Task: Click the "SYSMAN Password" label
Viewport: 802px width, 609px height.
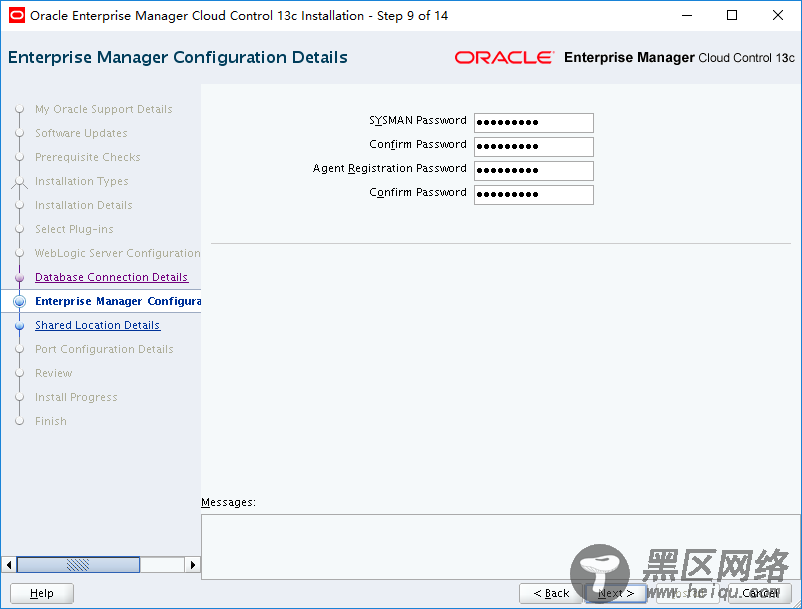Action: (418, 120)
